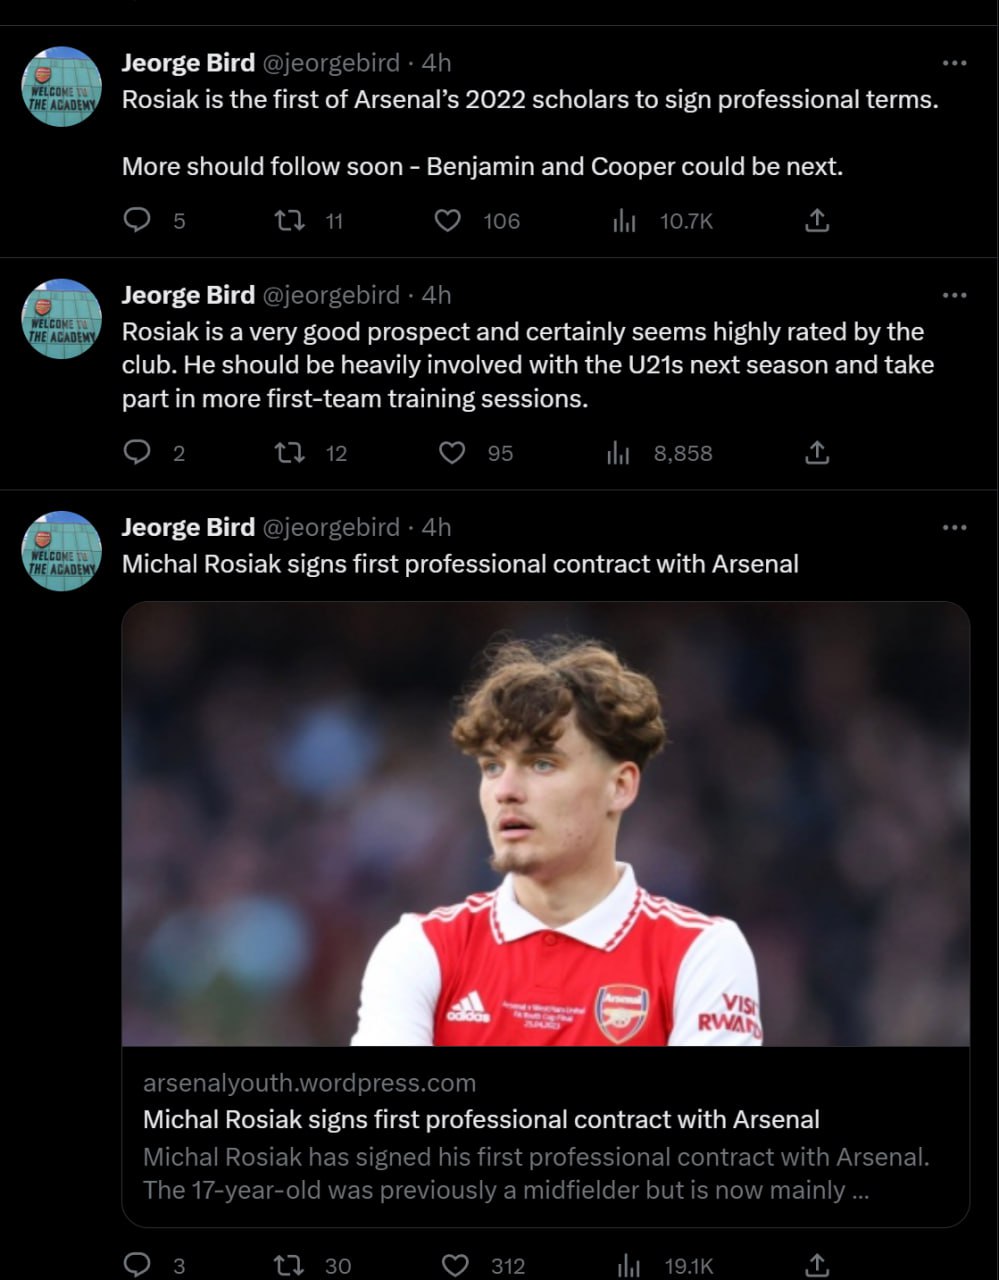999x1280 pixels.
Task: Click the @jeorgebird handle on third tweet
Action: 330,527
